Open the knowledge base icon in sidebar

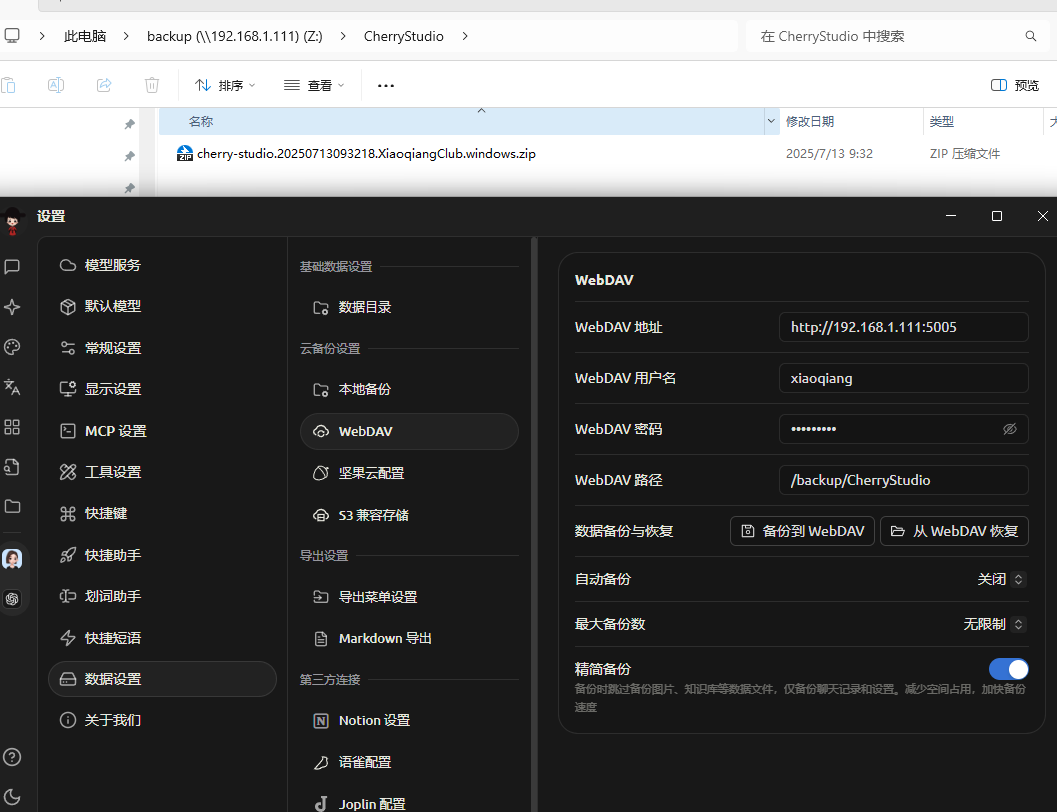tap(12, 467)
